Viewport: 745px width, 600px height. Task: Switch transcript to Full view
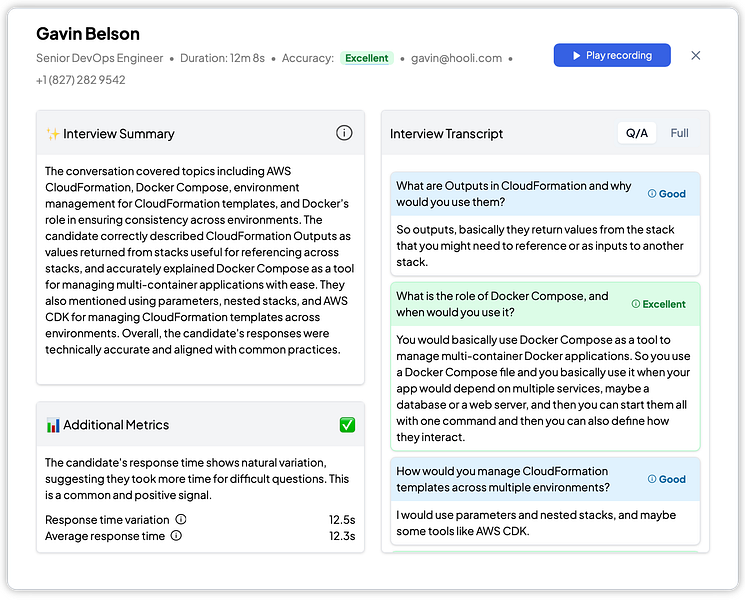pyautogui.click(x=680, y=133)
